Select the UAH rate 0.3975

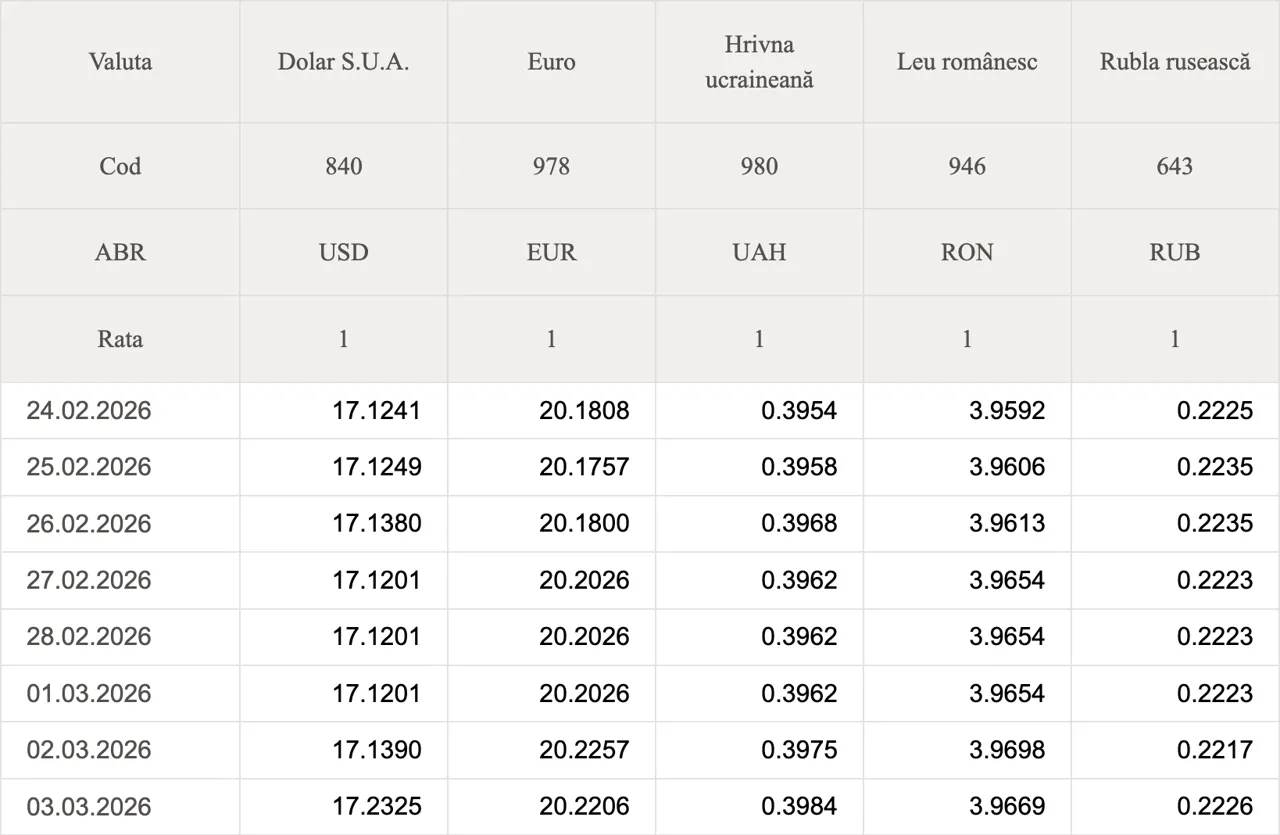799,750
